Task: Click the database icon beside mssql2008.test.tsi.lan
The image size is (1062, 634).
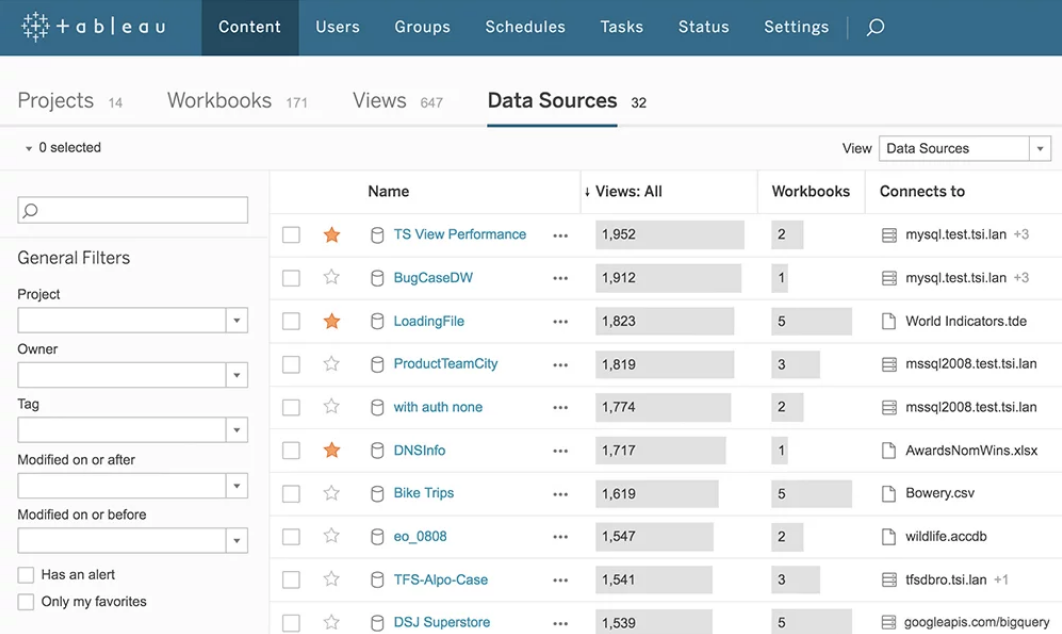Action: click(x=887, y=364)
